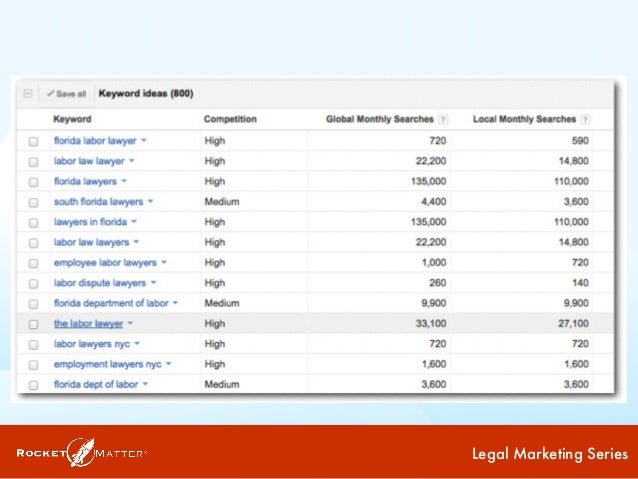Open the arrow menu for employee labor lawyers

[x=164, y=263]
